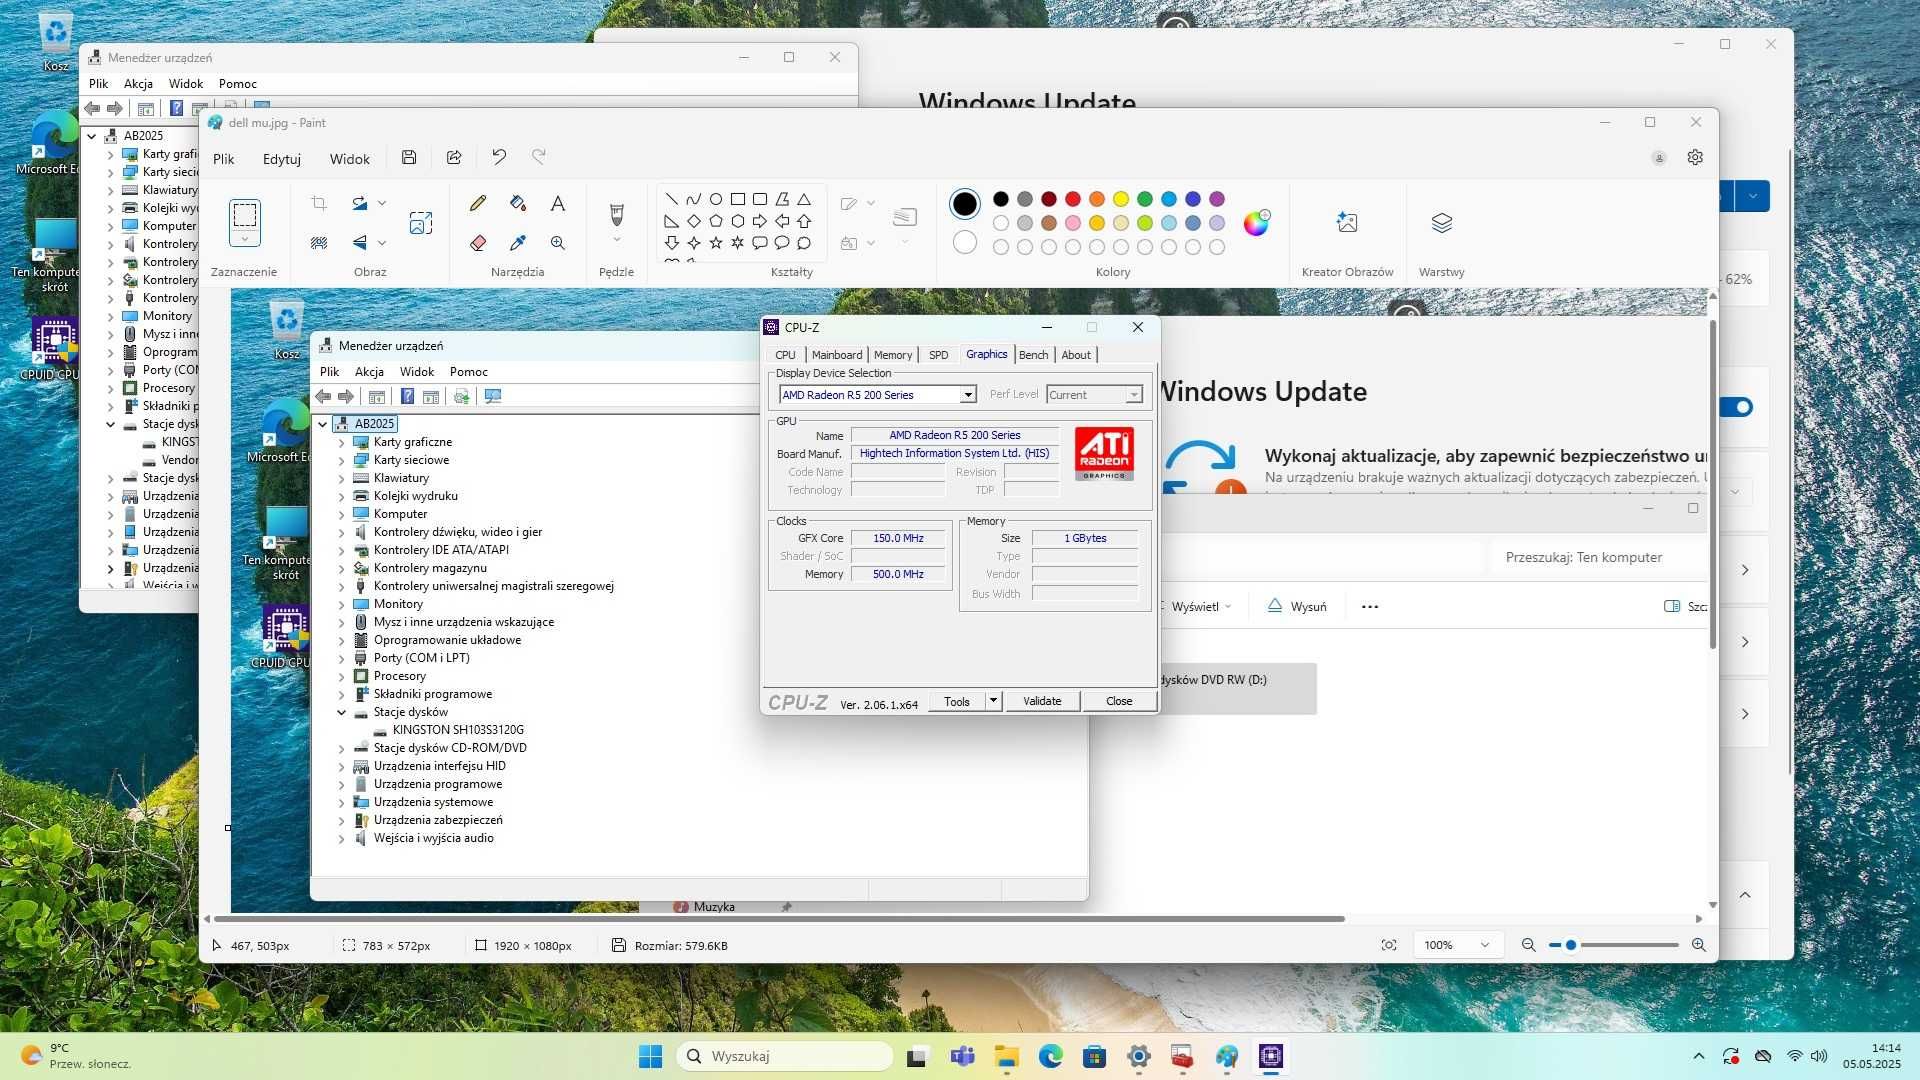Open the Pędzle brushes dropdown
Screen dimensions: 1920x1080
616,240
